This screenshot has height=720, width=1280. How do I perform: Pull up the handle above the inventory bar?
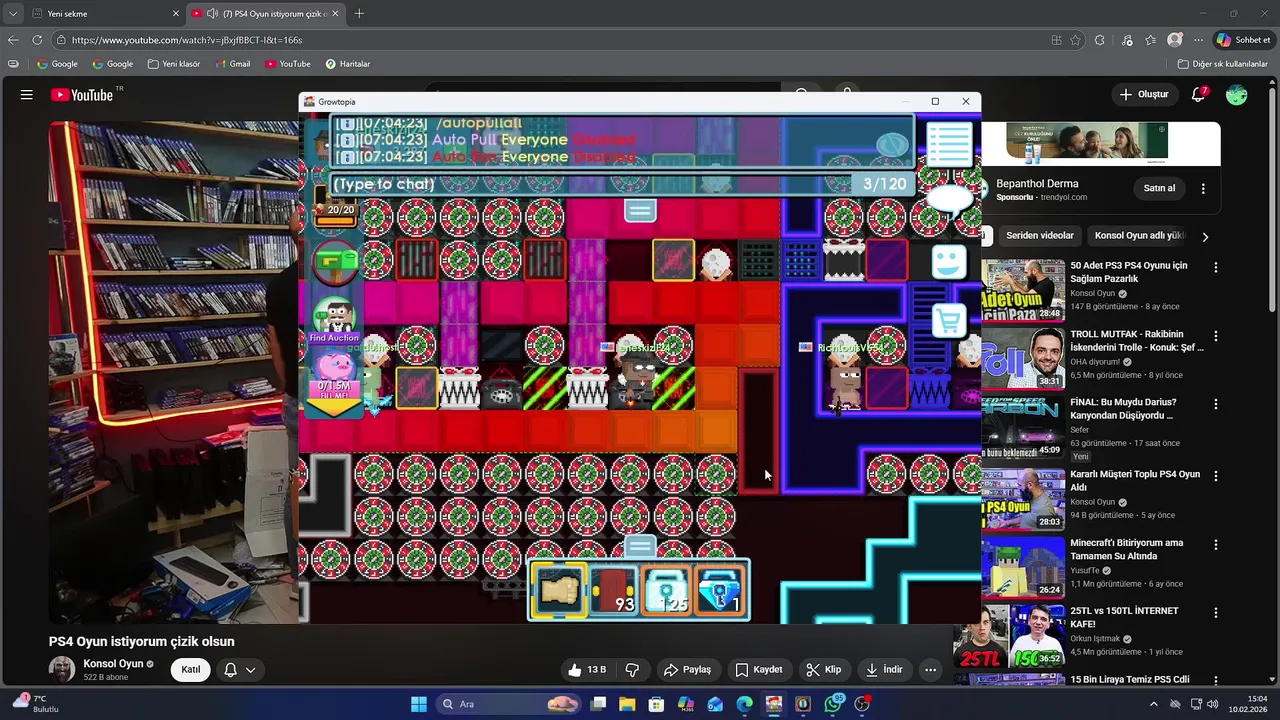point(640,547)
